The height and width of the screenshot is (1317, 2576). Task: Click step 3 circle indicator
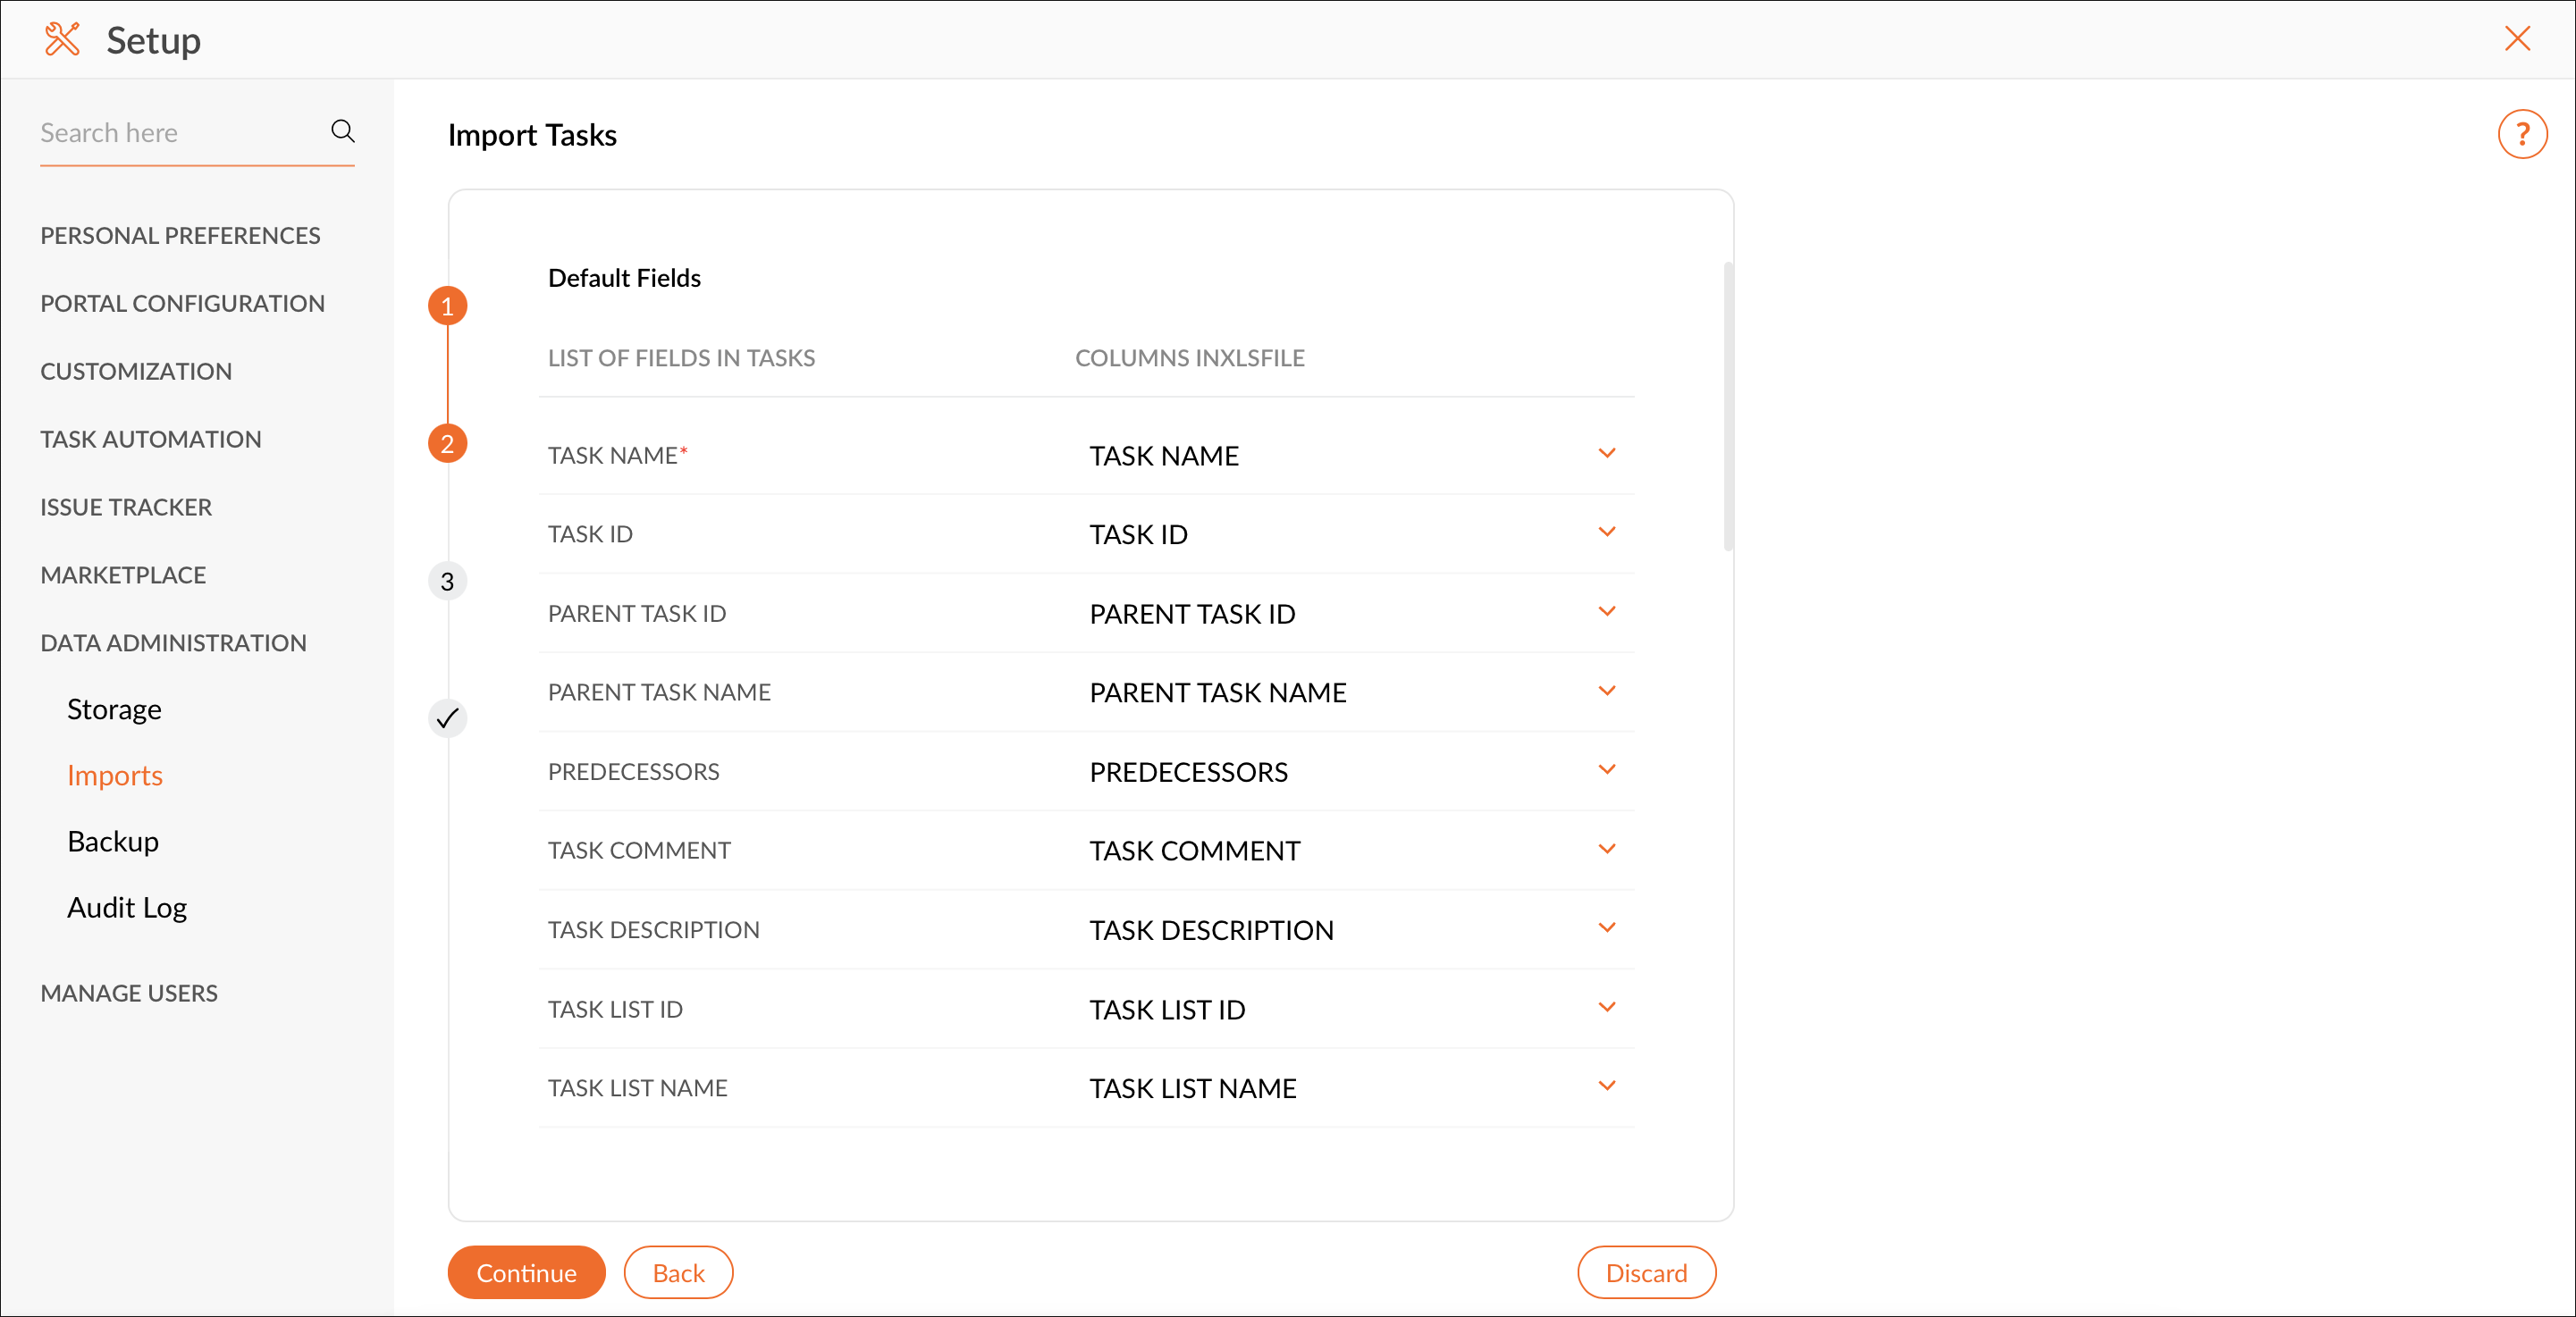447,581
